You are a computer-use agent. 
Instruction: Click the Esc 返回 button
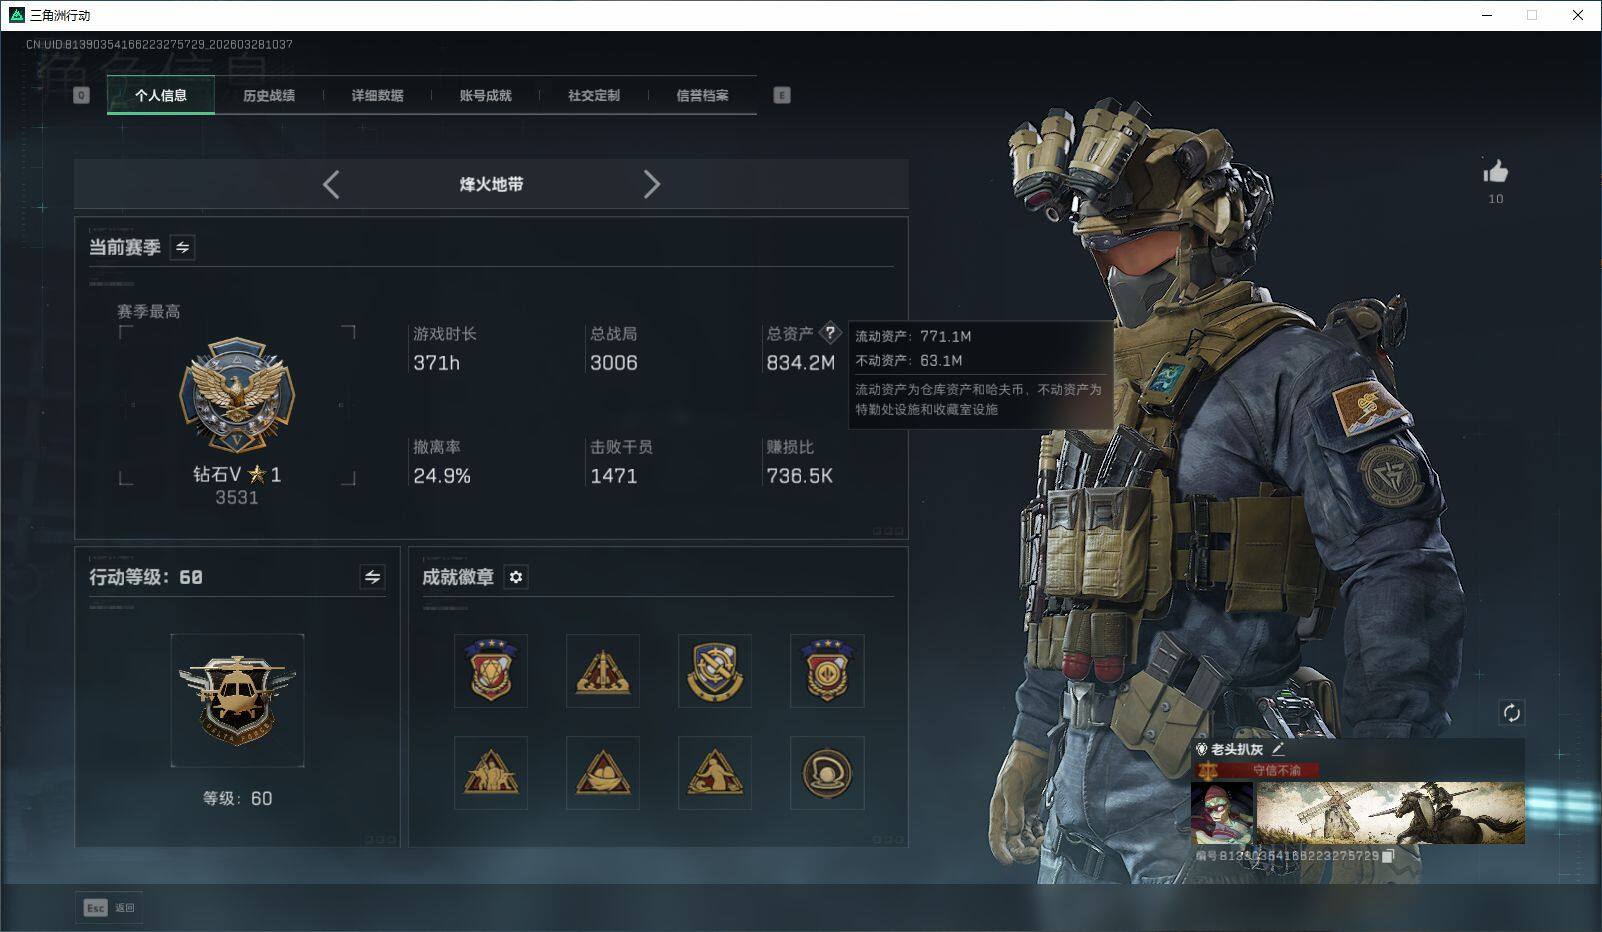point(109,908)
